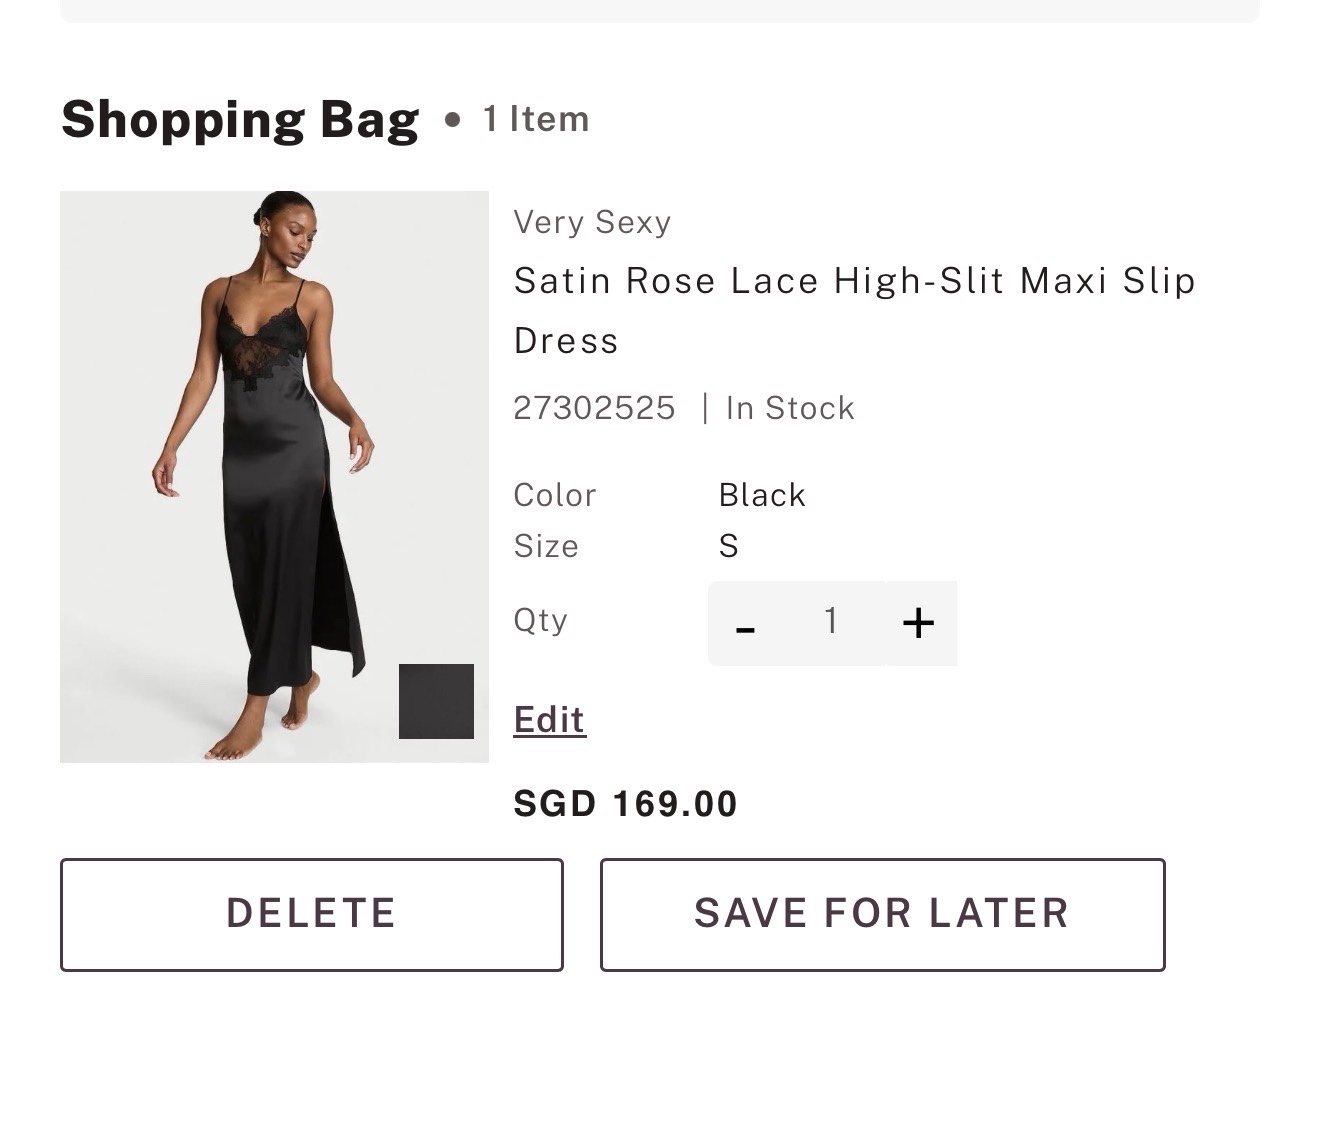Click the Qty label

(540, 620)
